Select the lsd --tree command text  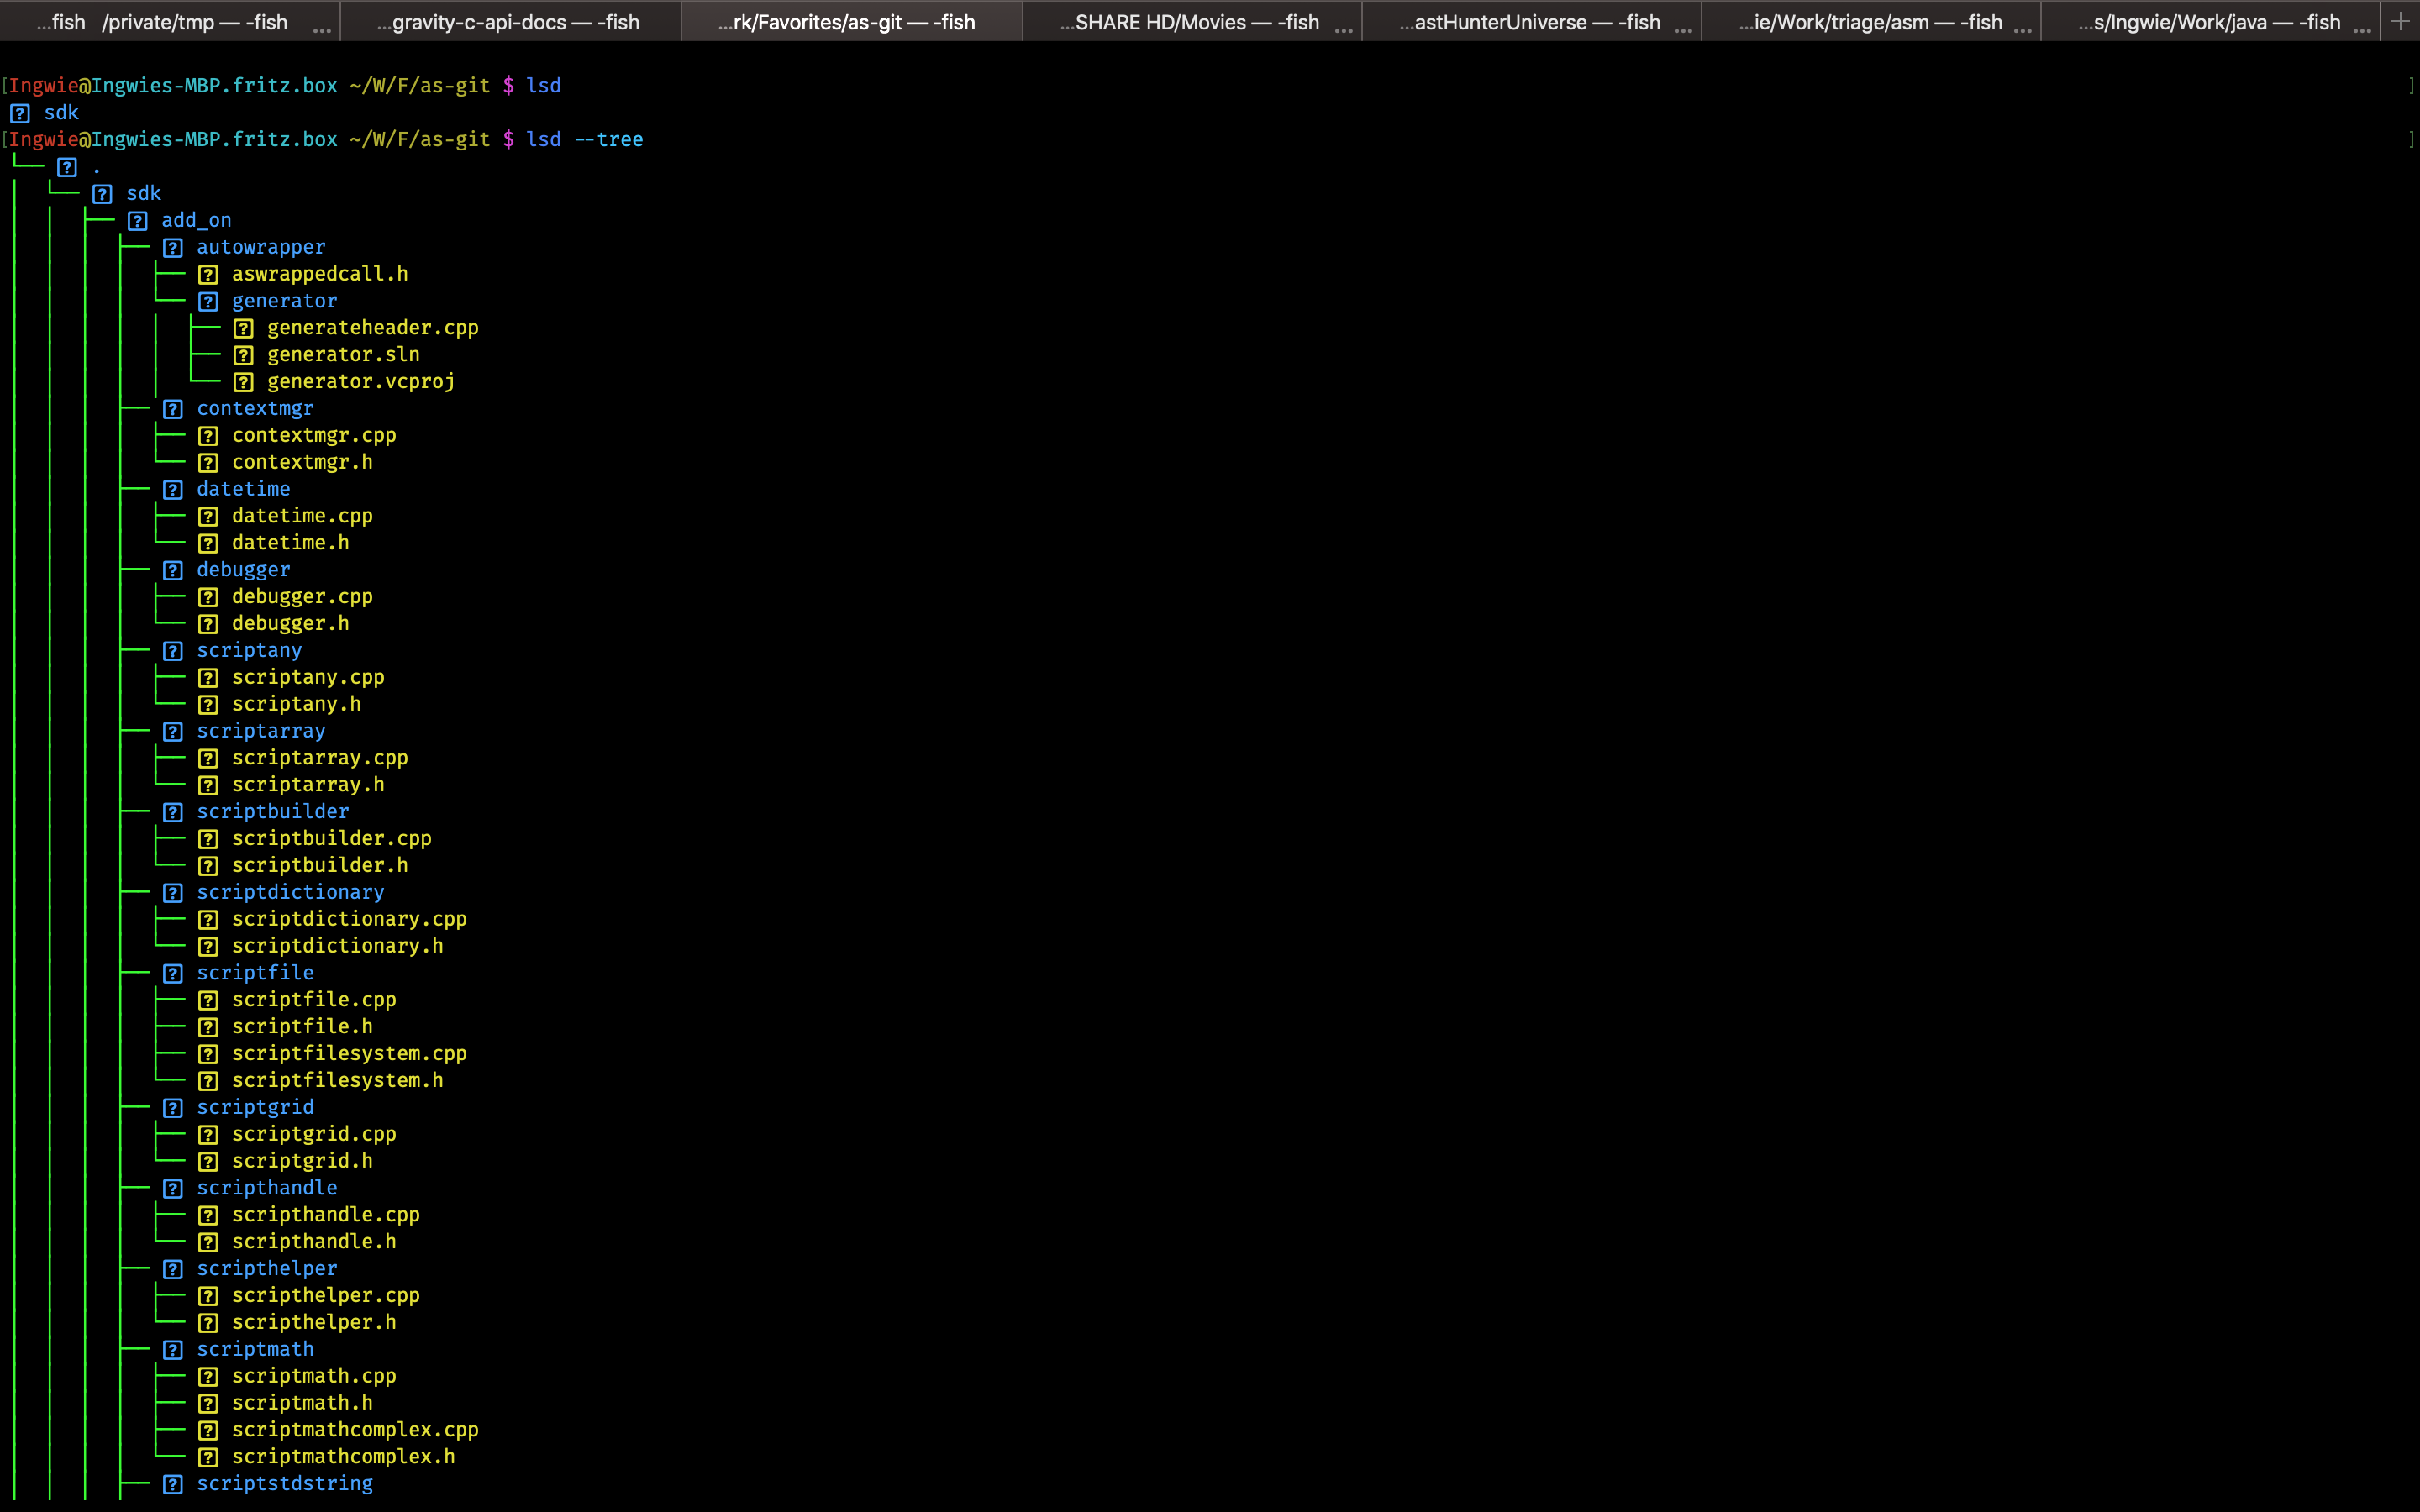pyautogui.click(x=586, y=139)
